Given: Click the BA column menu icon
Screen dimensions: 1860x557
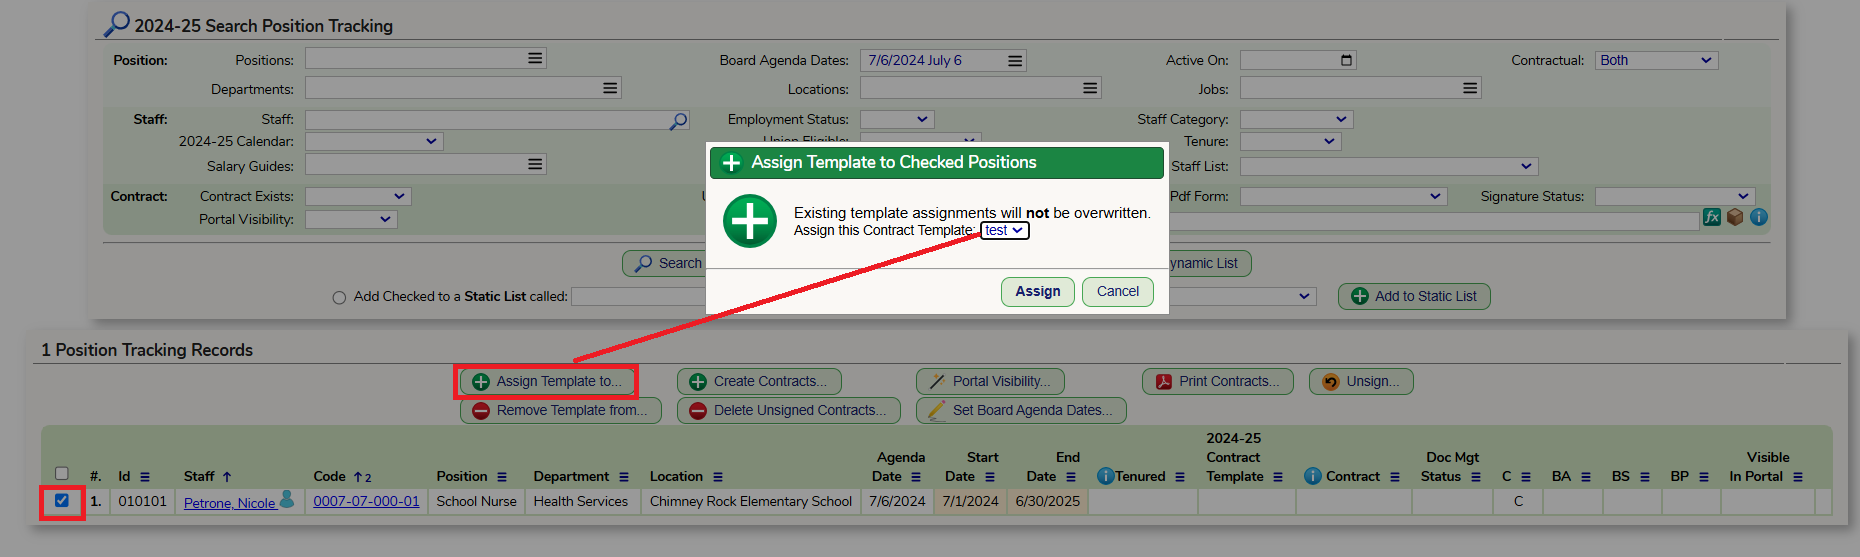Looking at the screenshot, I should tap(1586, 477).
